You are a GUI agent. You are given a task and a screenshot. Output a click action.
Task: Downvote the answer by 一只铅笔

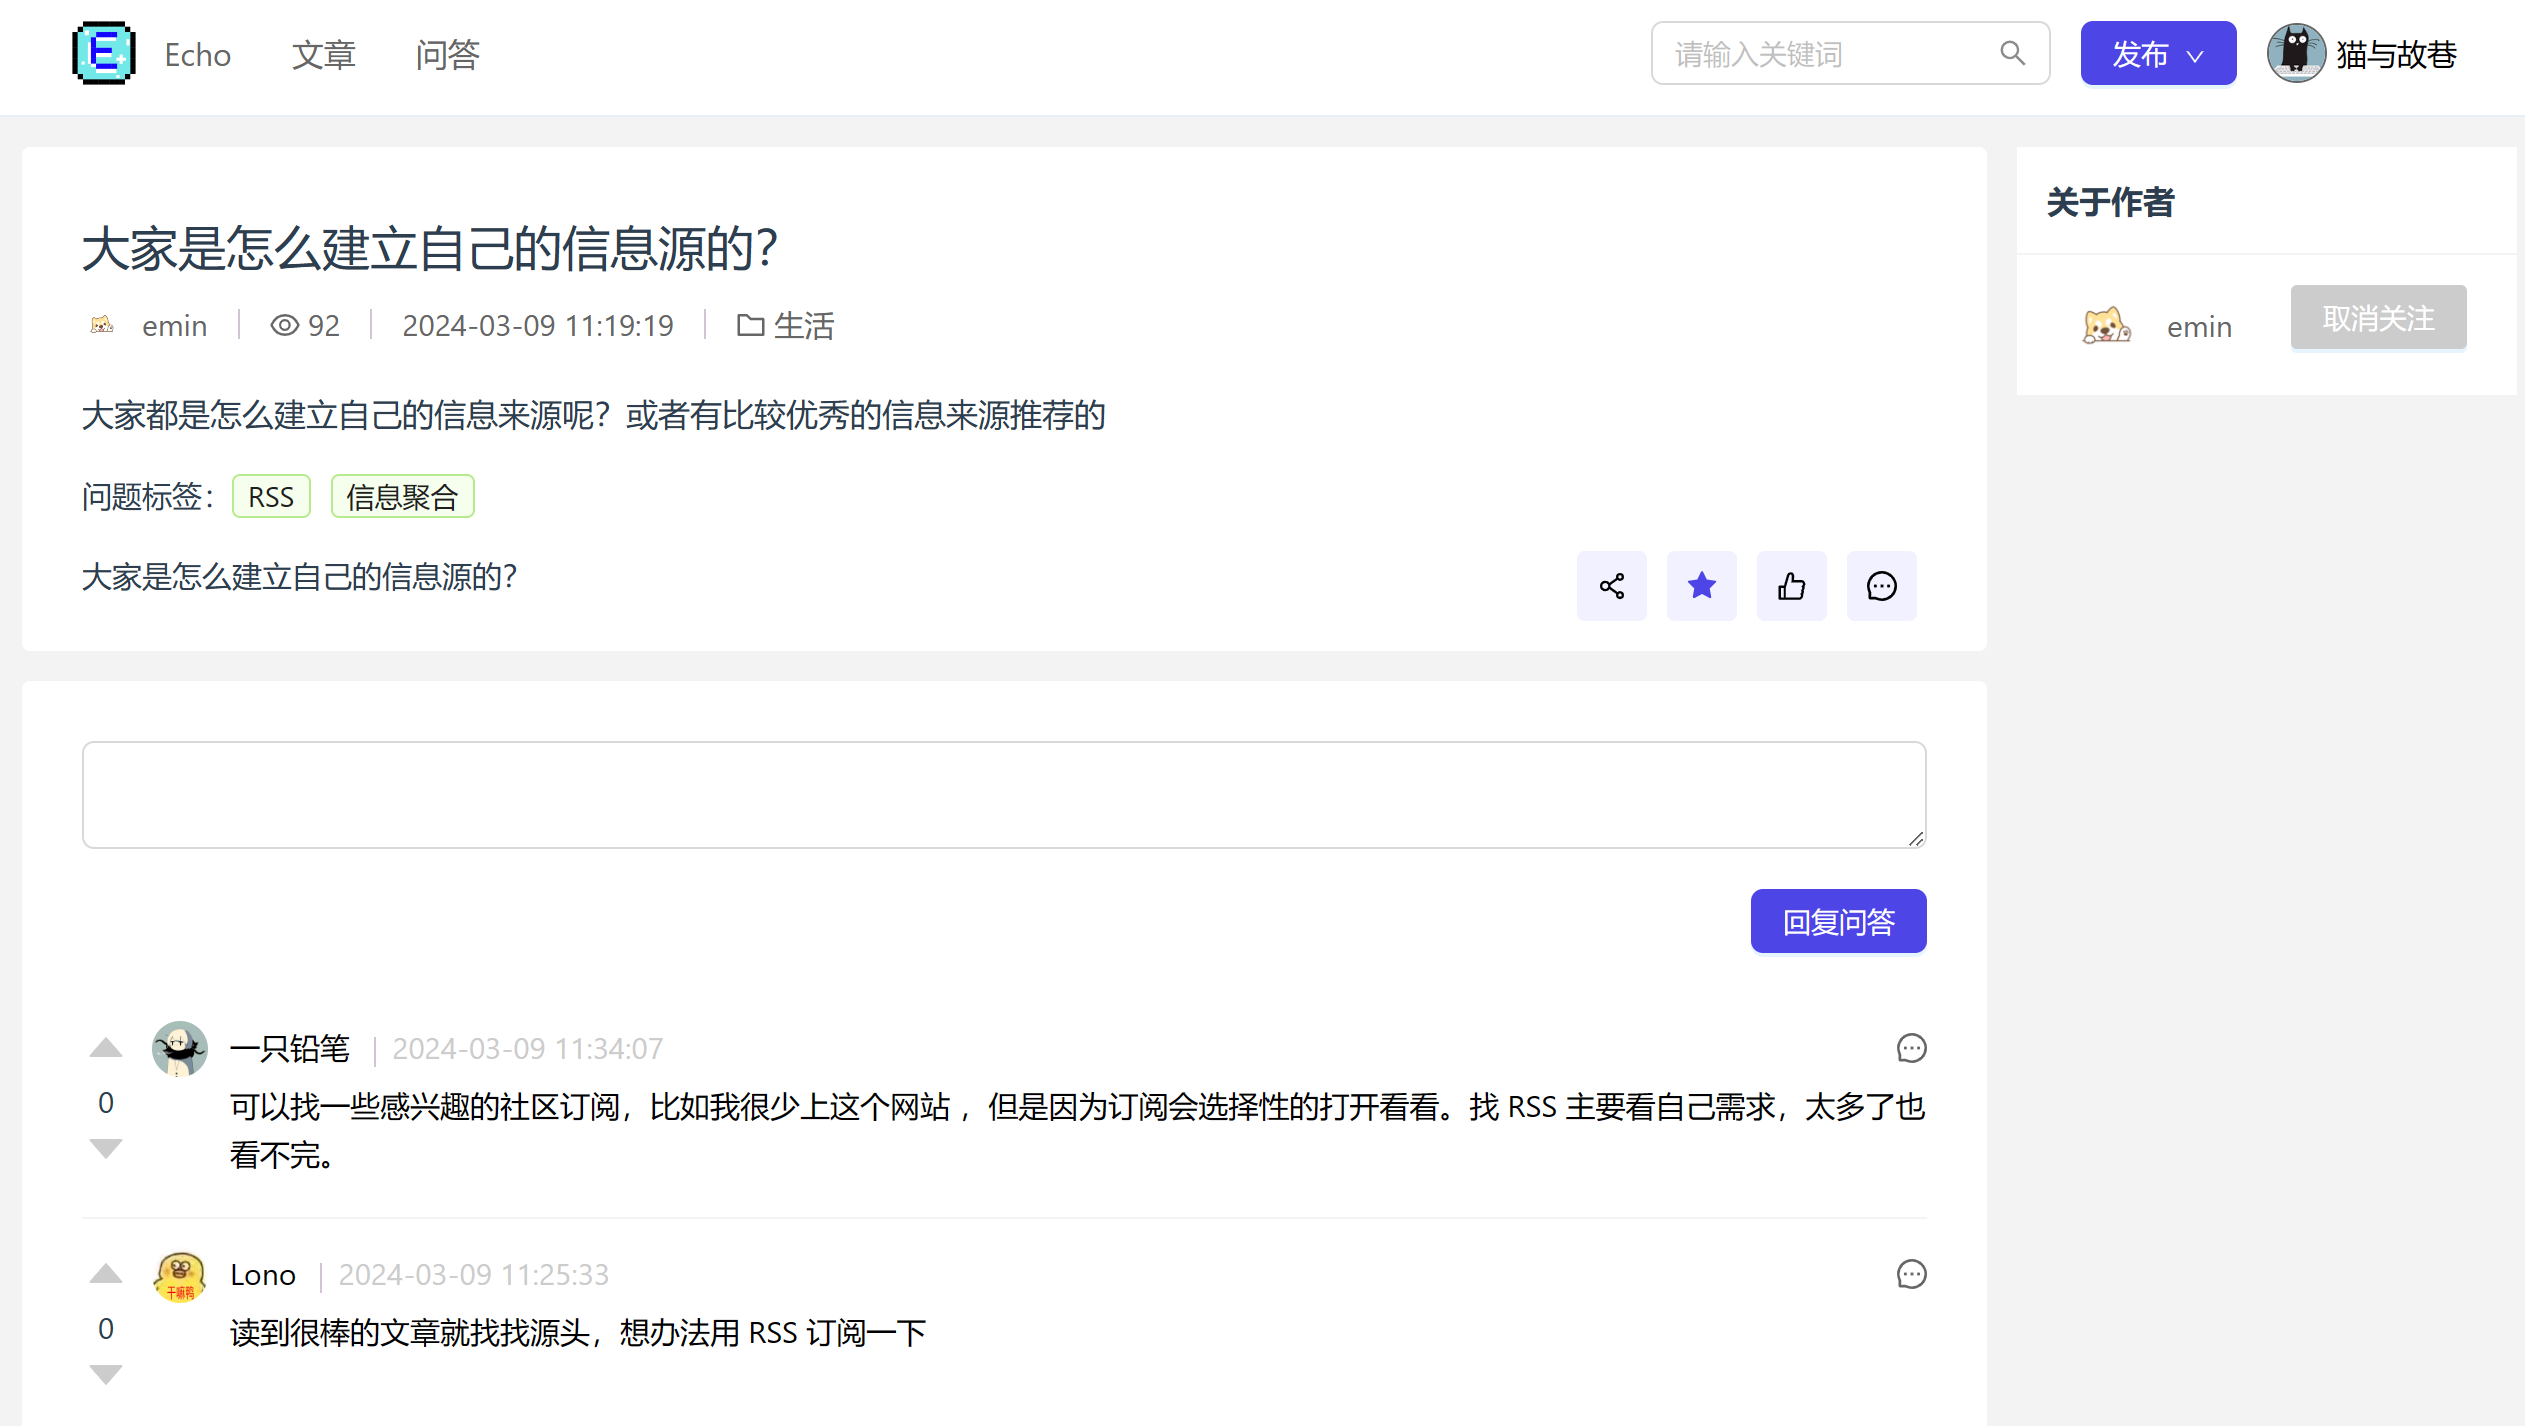pyautogui.click(x=105, y=1147)
